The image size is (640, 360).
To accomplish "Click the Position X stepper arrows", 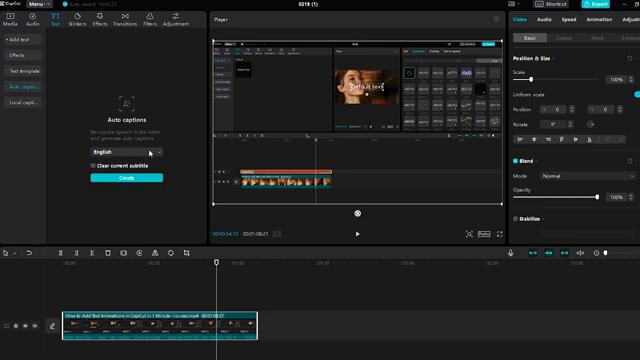I will click(572, 109).
